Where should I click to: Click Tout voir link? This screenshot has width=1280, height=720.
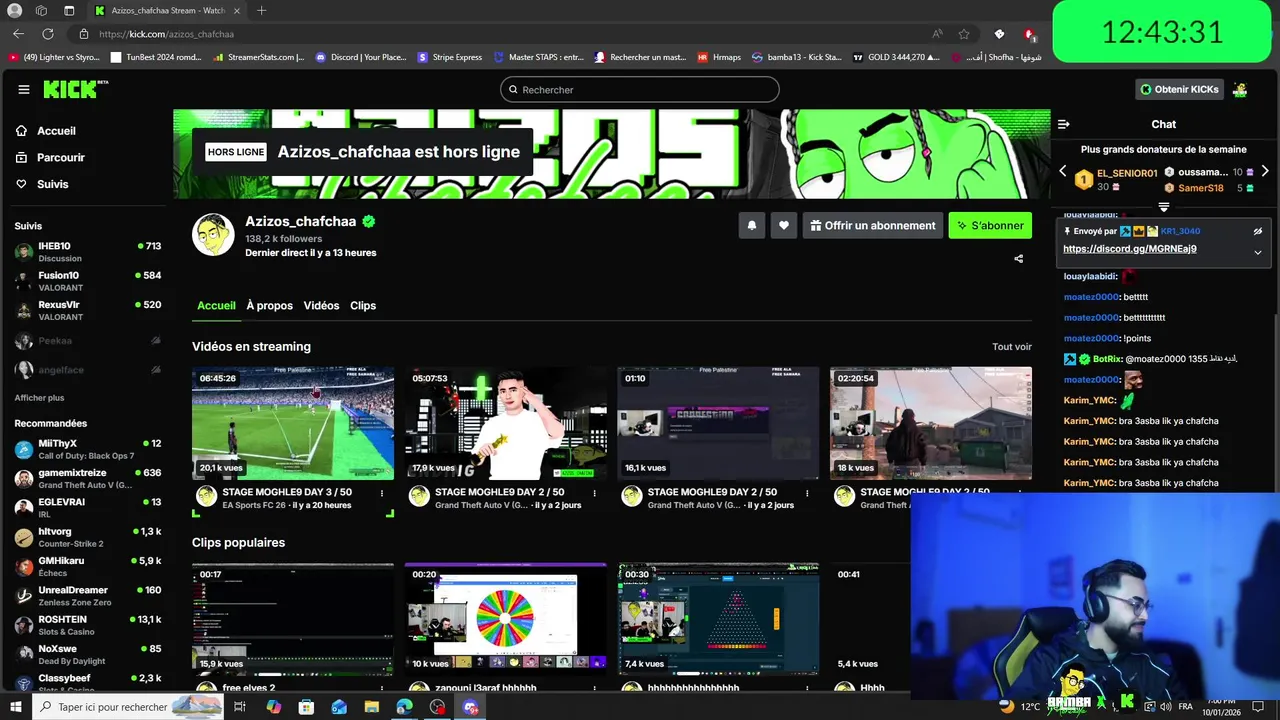[x=1012, y=347]
